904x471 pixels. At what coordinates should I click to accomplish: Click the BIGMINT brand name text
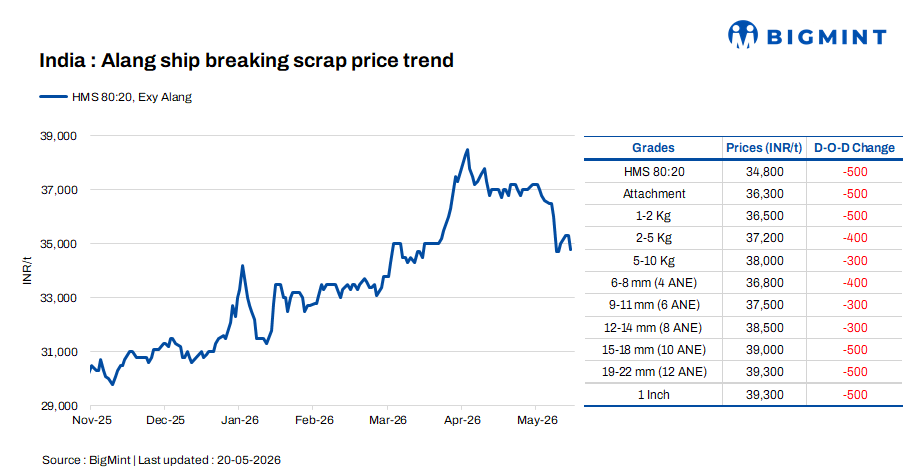point(826,37)
